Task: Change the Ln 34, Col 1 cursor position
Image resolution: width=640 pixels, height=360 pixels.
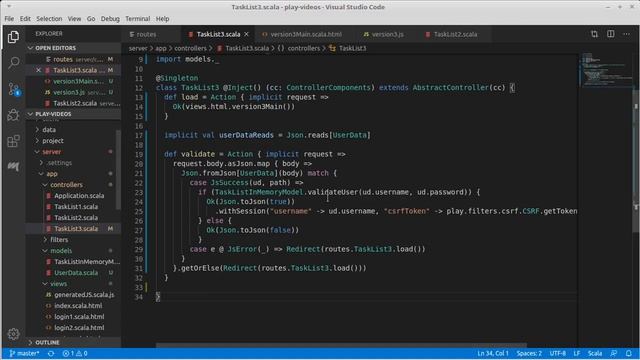Action: pyautogui.click(x=493, y=353)
